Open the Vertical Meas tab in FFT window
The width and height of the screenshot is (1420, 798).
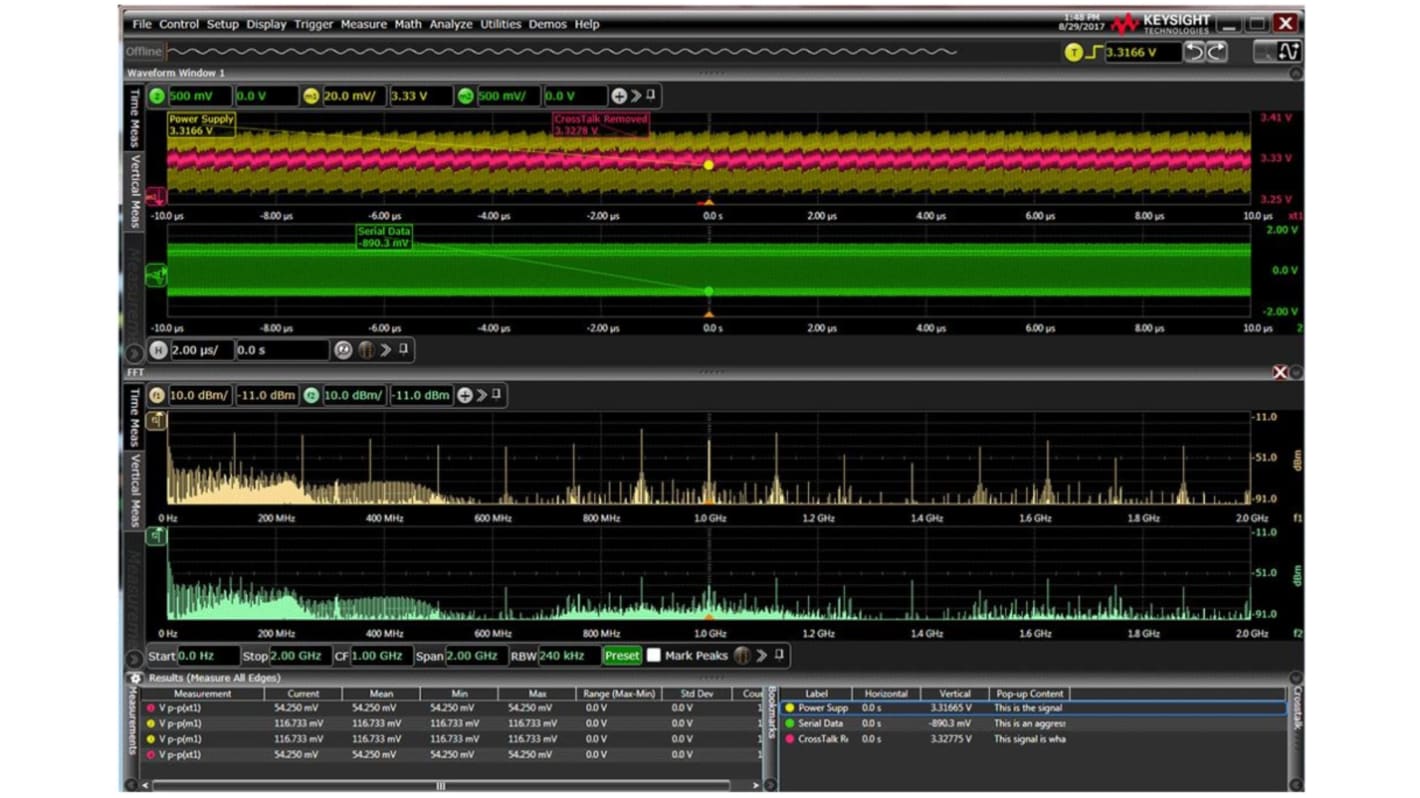click(134, 490)
